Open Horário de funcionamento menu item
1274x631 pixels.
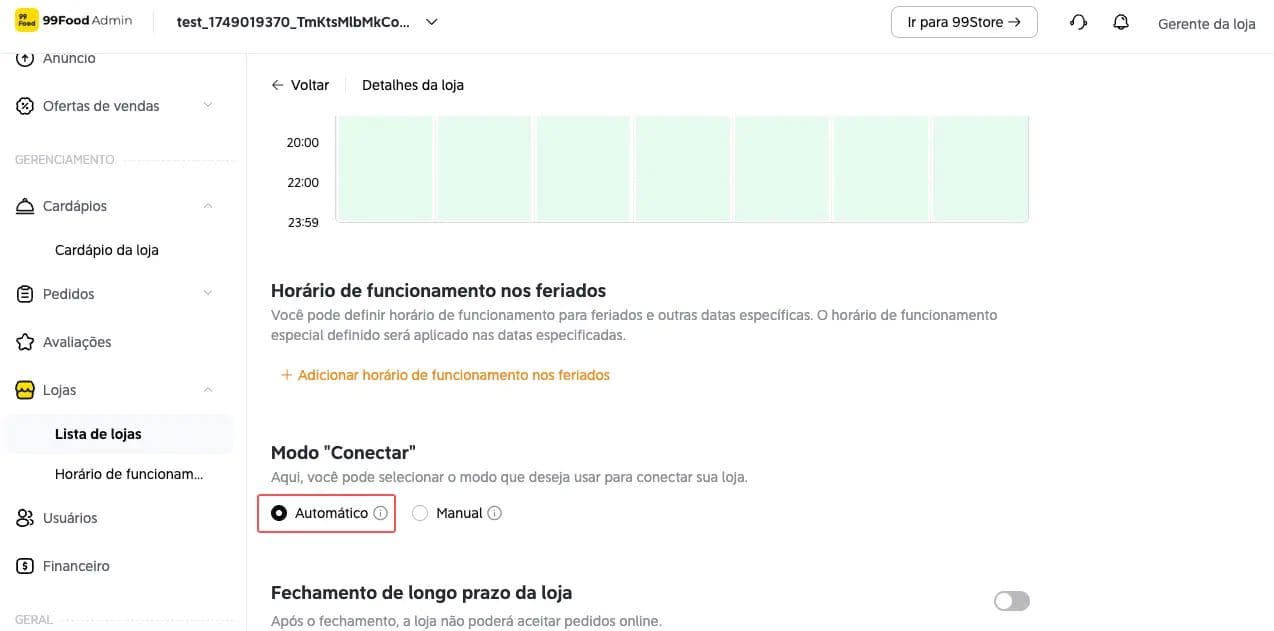(x=129, y=474)
